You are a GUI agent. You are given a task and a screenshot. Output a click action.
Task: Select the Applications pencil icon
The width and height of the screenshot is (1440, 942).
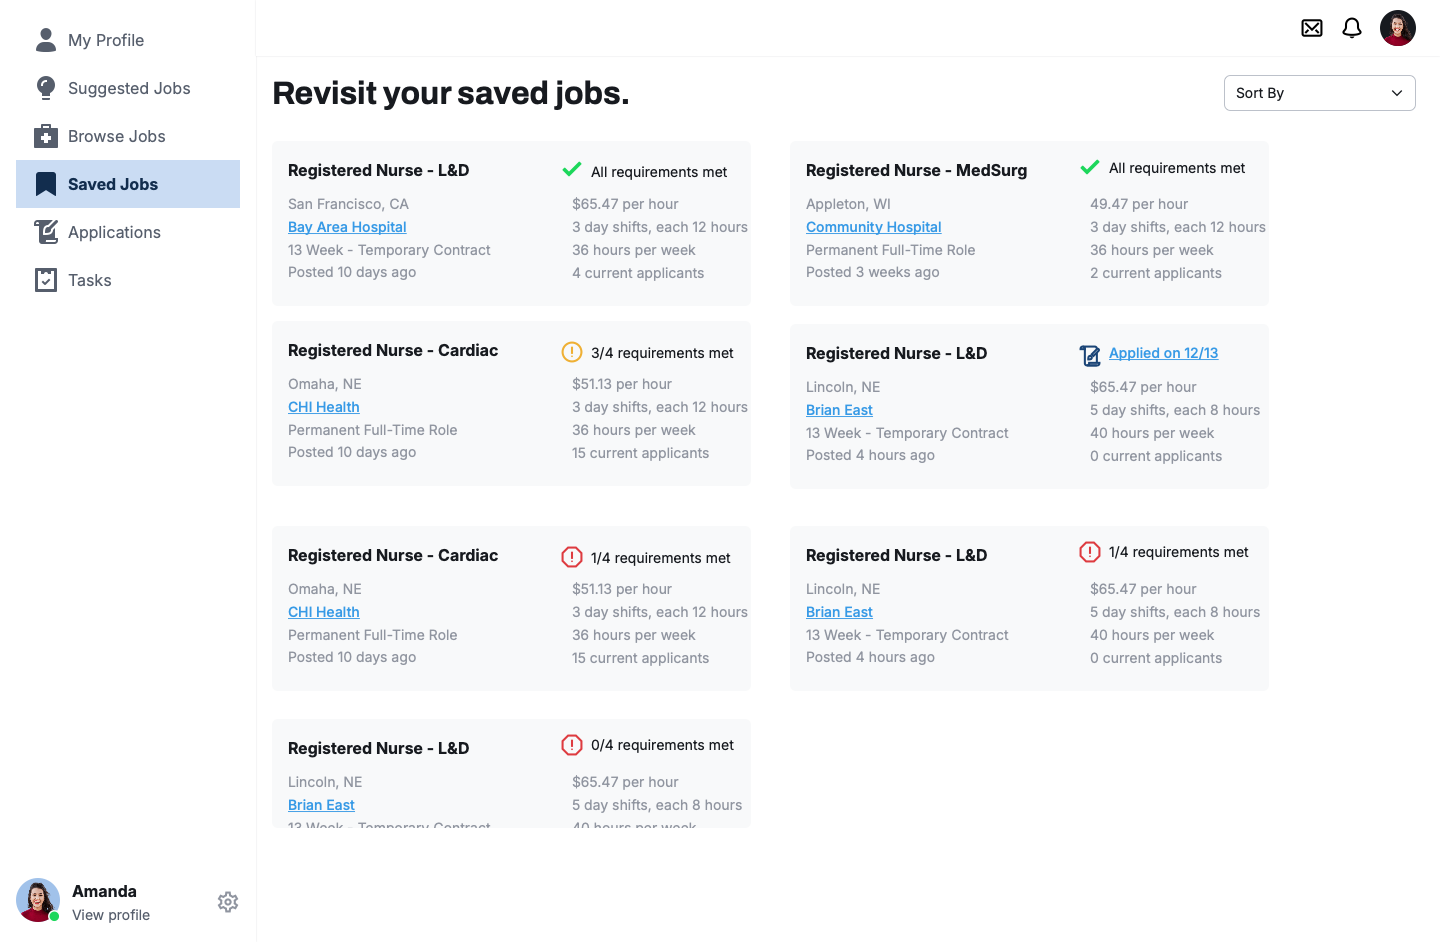[46, 232]
